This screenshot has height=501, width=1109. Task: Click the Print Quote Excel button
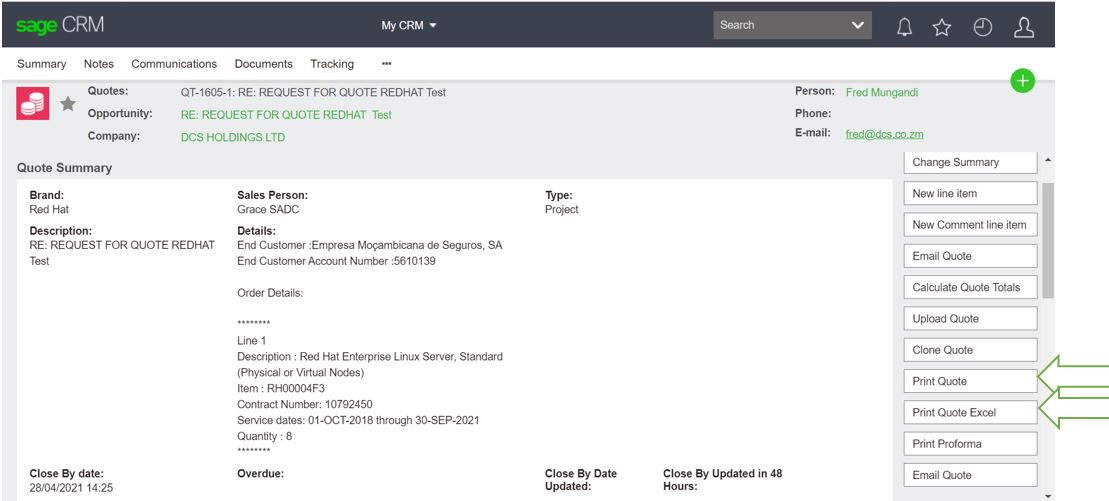point(969,412)
